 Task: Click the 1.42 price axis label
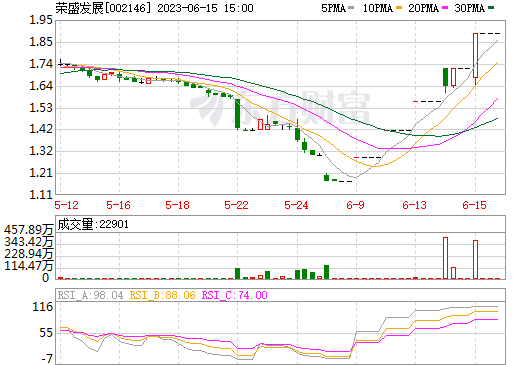tap(41, 129)
